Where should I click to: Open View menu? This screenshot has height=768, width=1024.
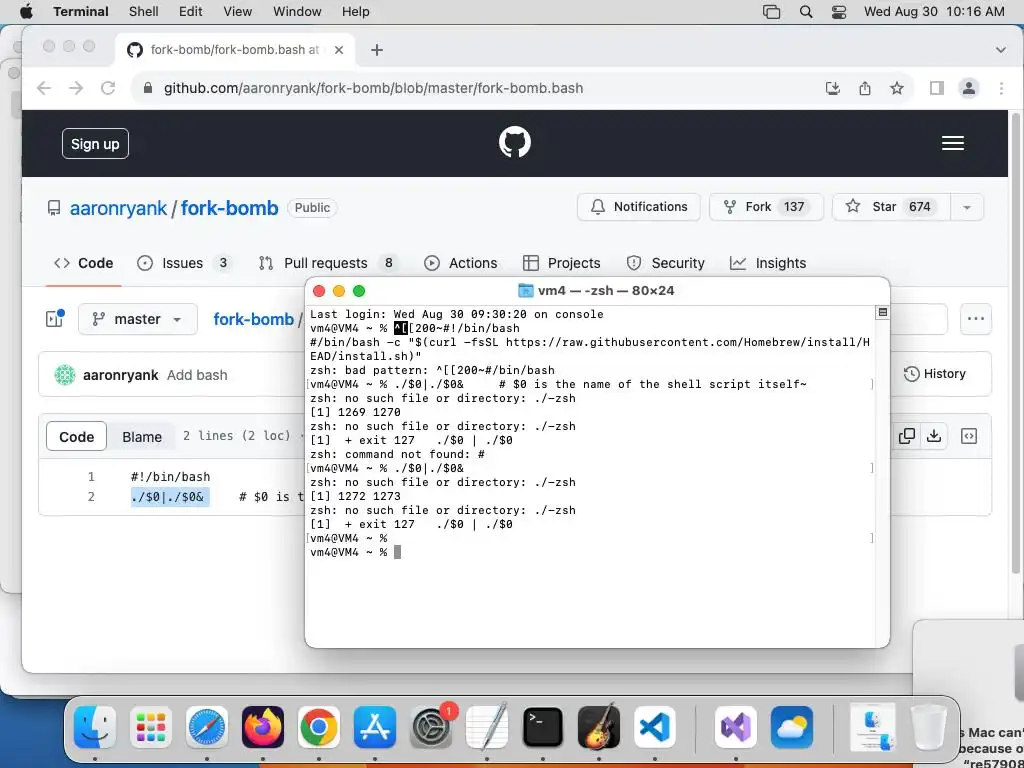click(x=238, y=12)
